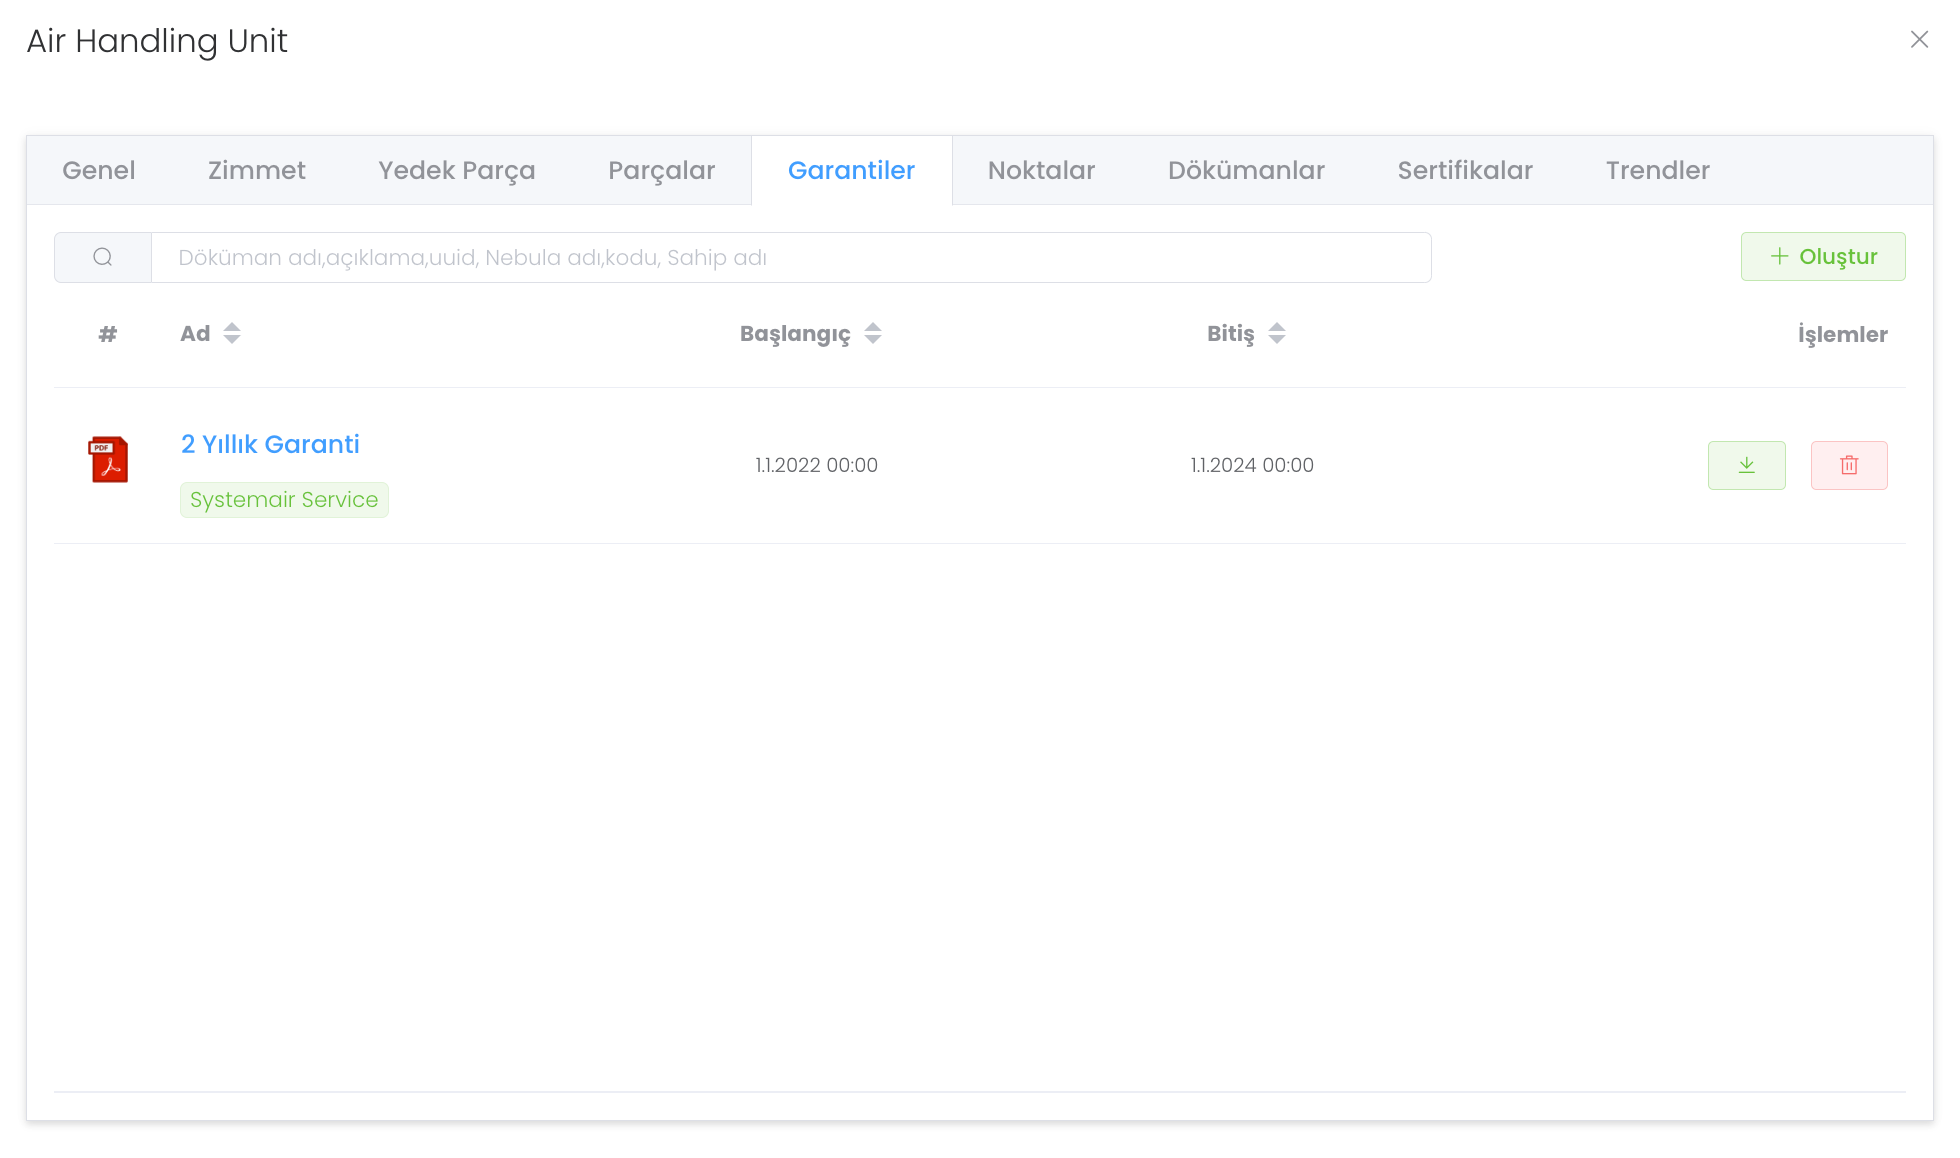Delete the 2 Yıllık Garanti warranty
Screen dimensions: 1960x1158
click(1848, 465)
